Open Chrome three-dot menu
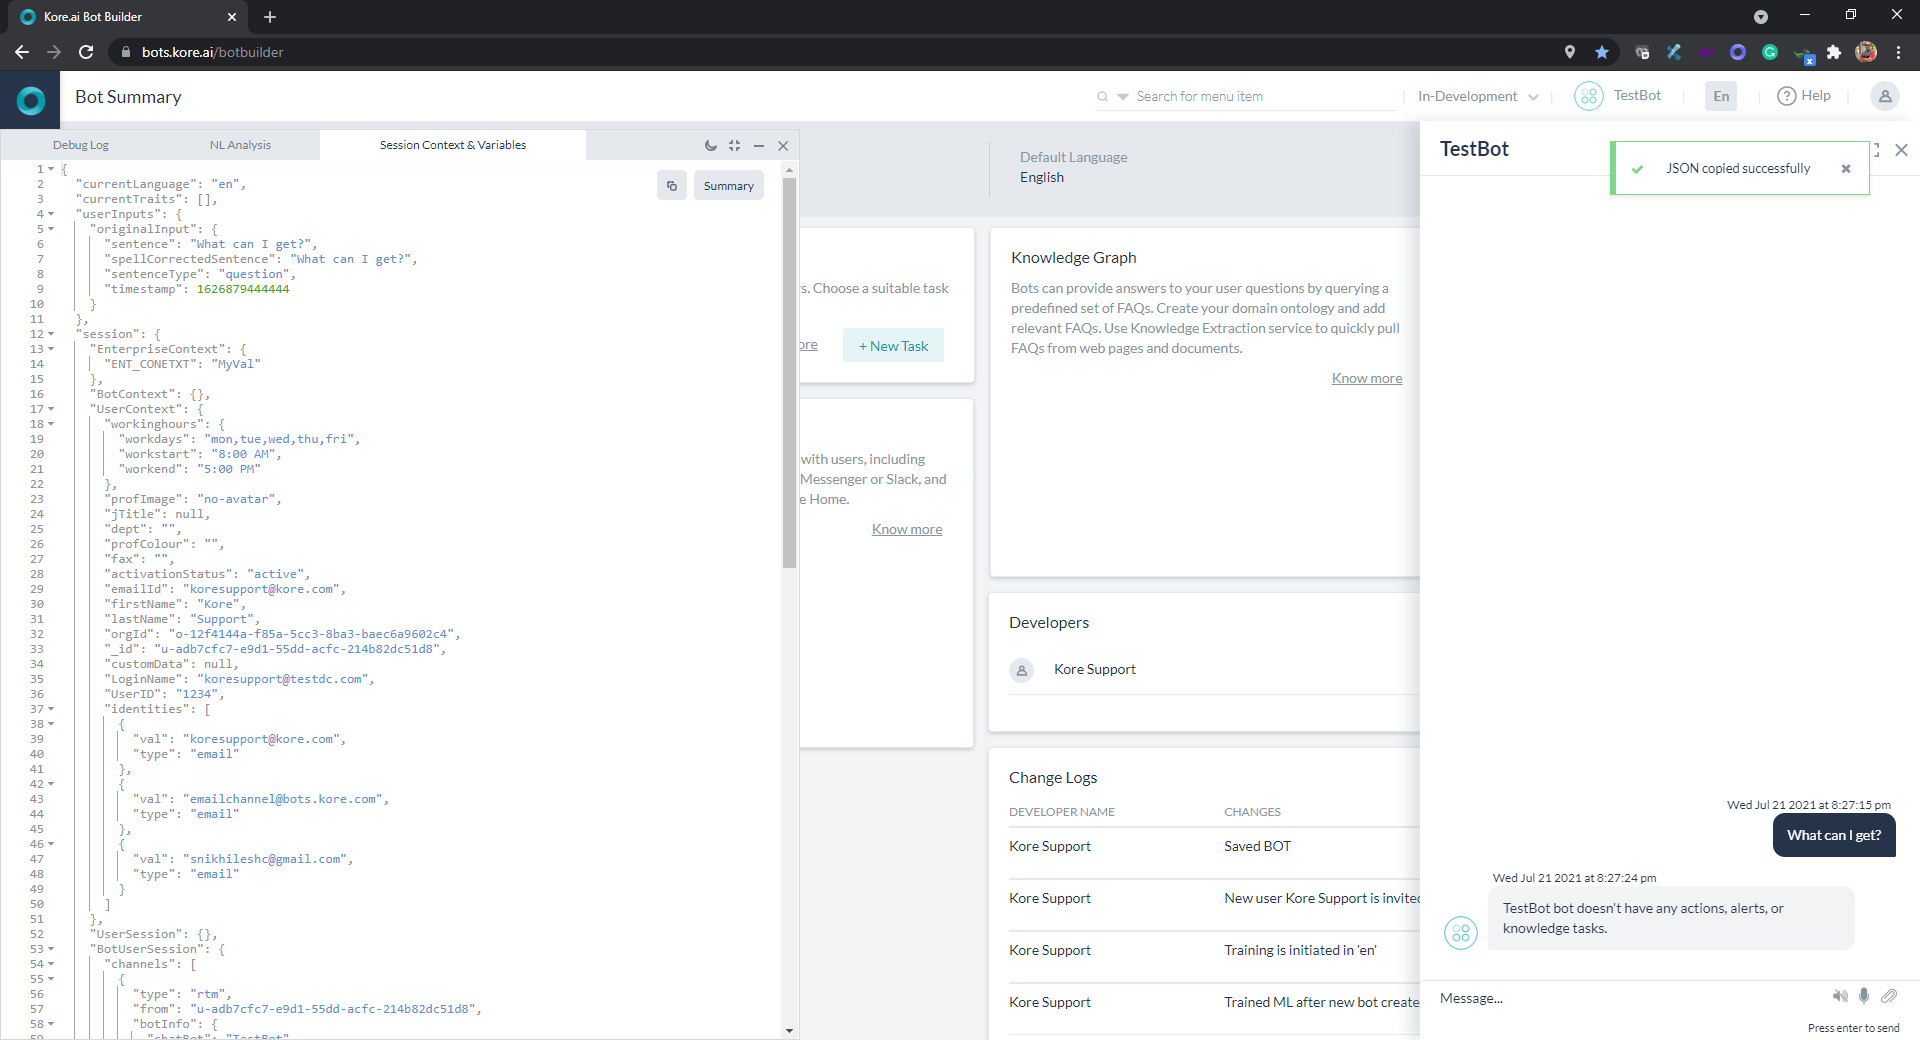 [x=1898, y=52]
